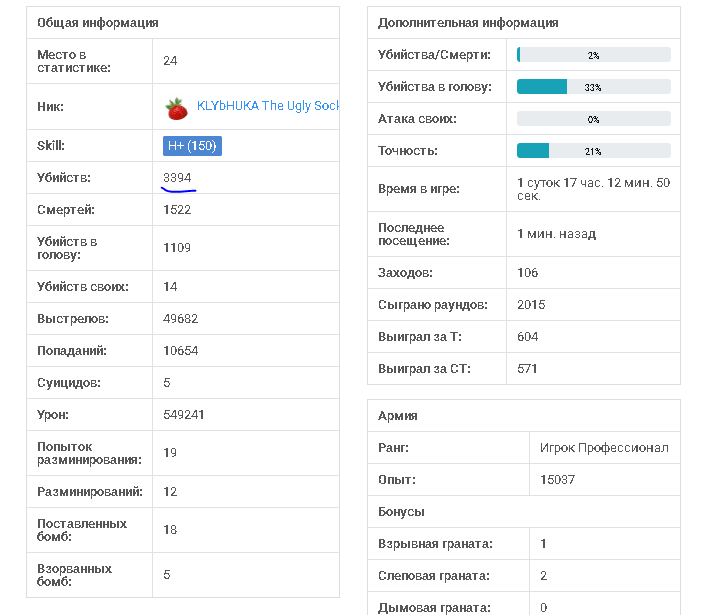Click the Убийства/Смерти 2% progress bar

(x=593, y=55)
